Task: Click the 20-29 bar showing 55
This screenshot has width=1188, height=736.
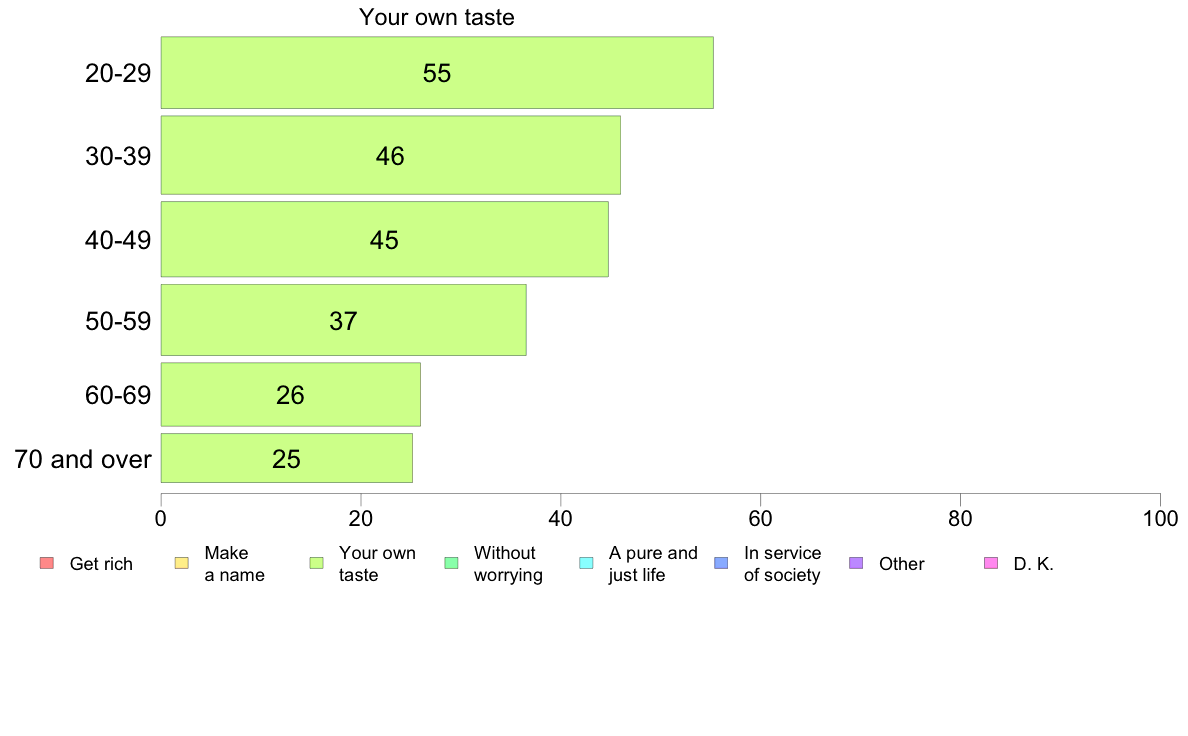Action: pos(437,73)
